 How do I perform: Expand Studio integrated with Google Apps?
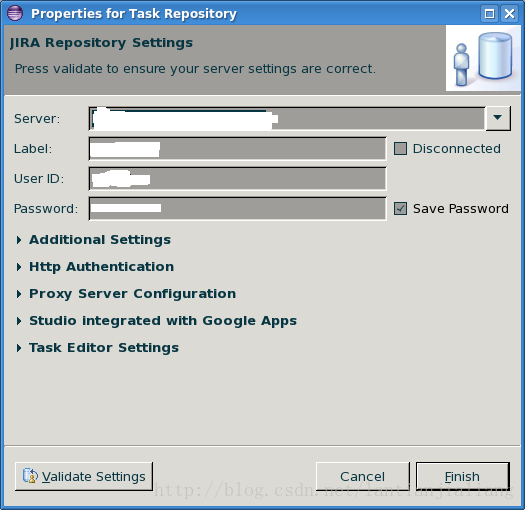click(x=19, y=321)
